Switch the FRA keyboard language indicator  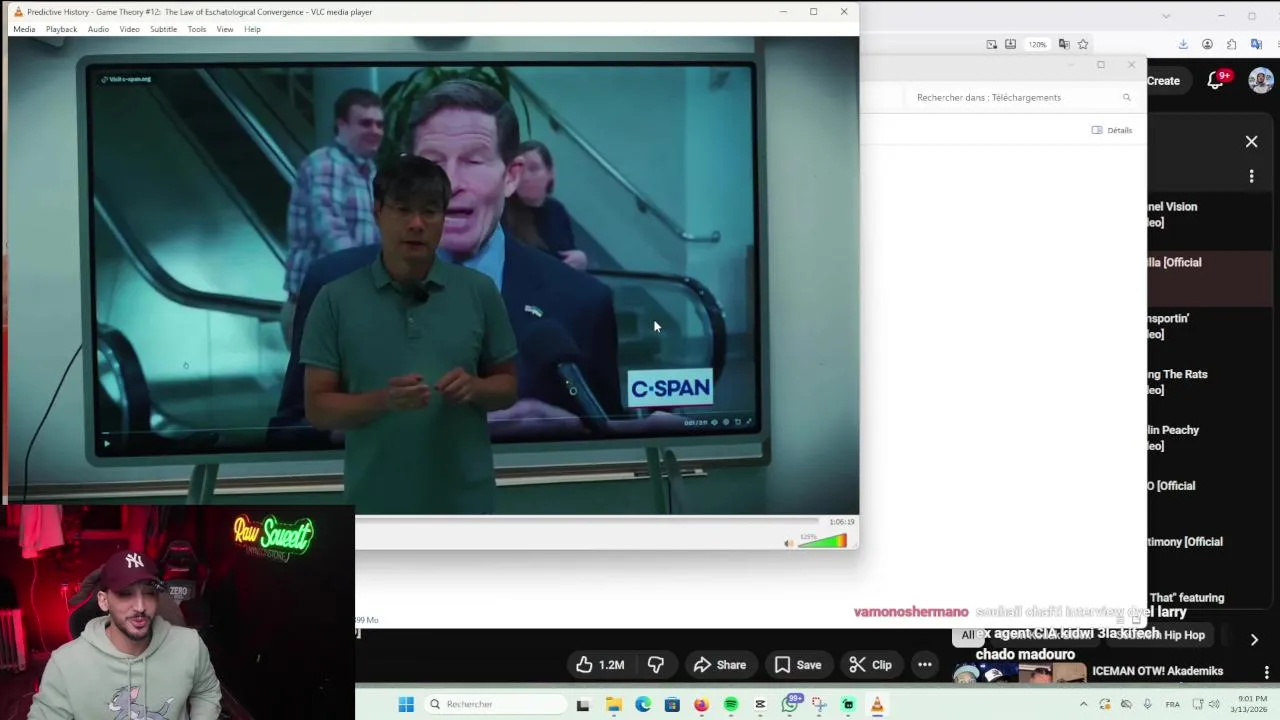pos(1171,704)
